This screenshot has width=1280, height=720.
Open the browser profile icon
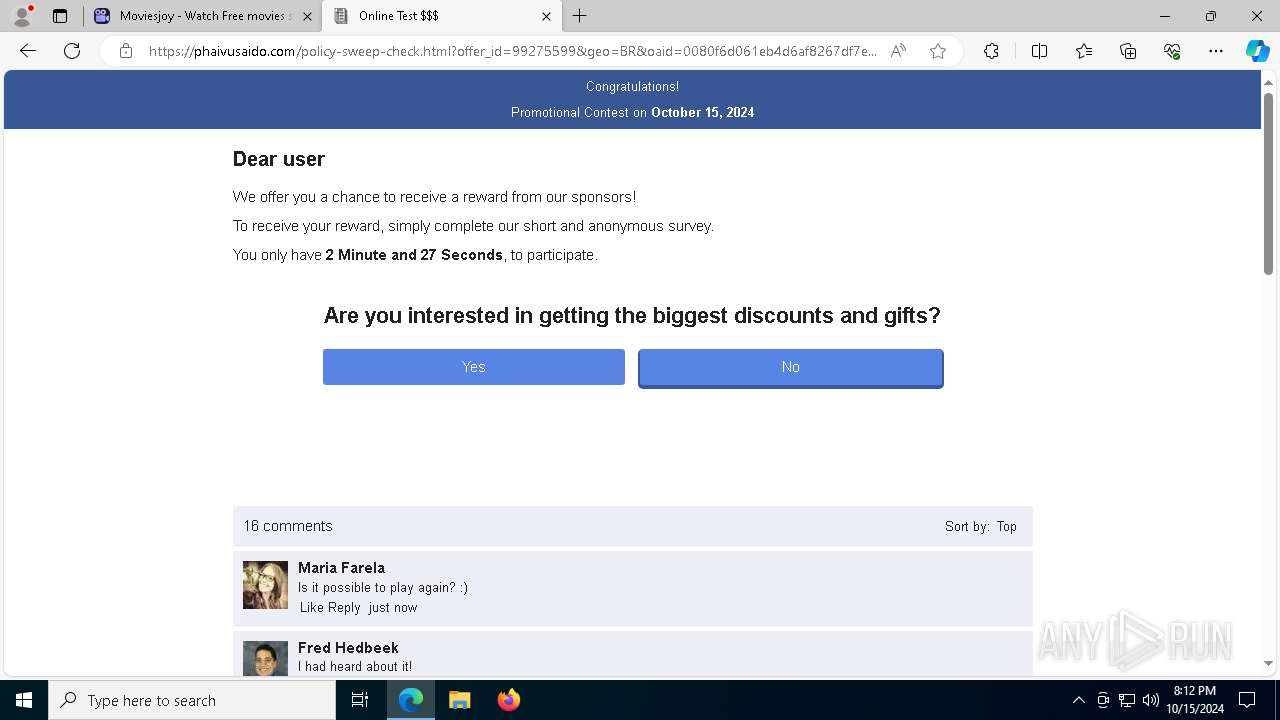[22, 16]
